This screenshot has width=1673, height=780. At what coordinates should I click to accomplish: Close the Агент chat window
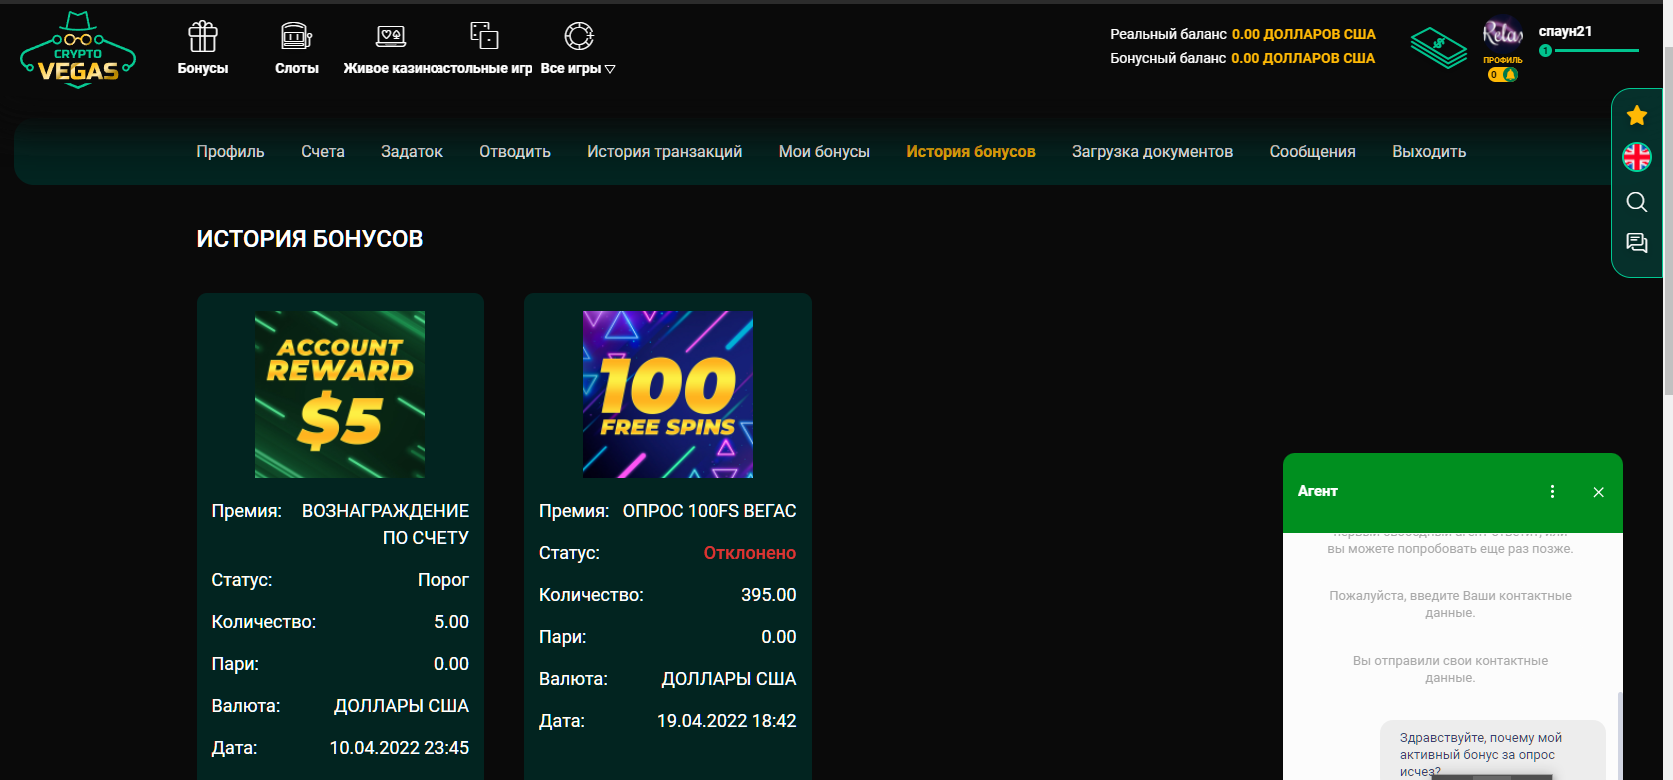[1598, 492]
